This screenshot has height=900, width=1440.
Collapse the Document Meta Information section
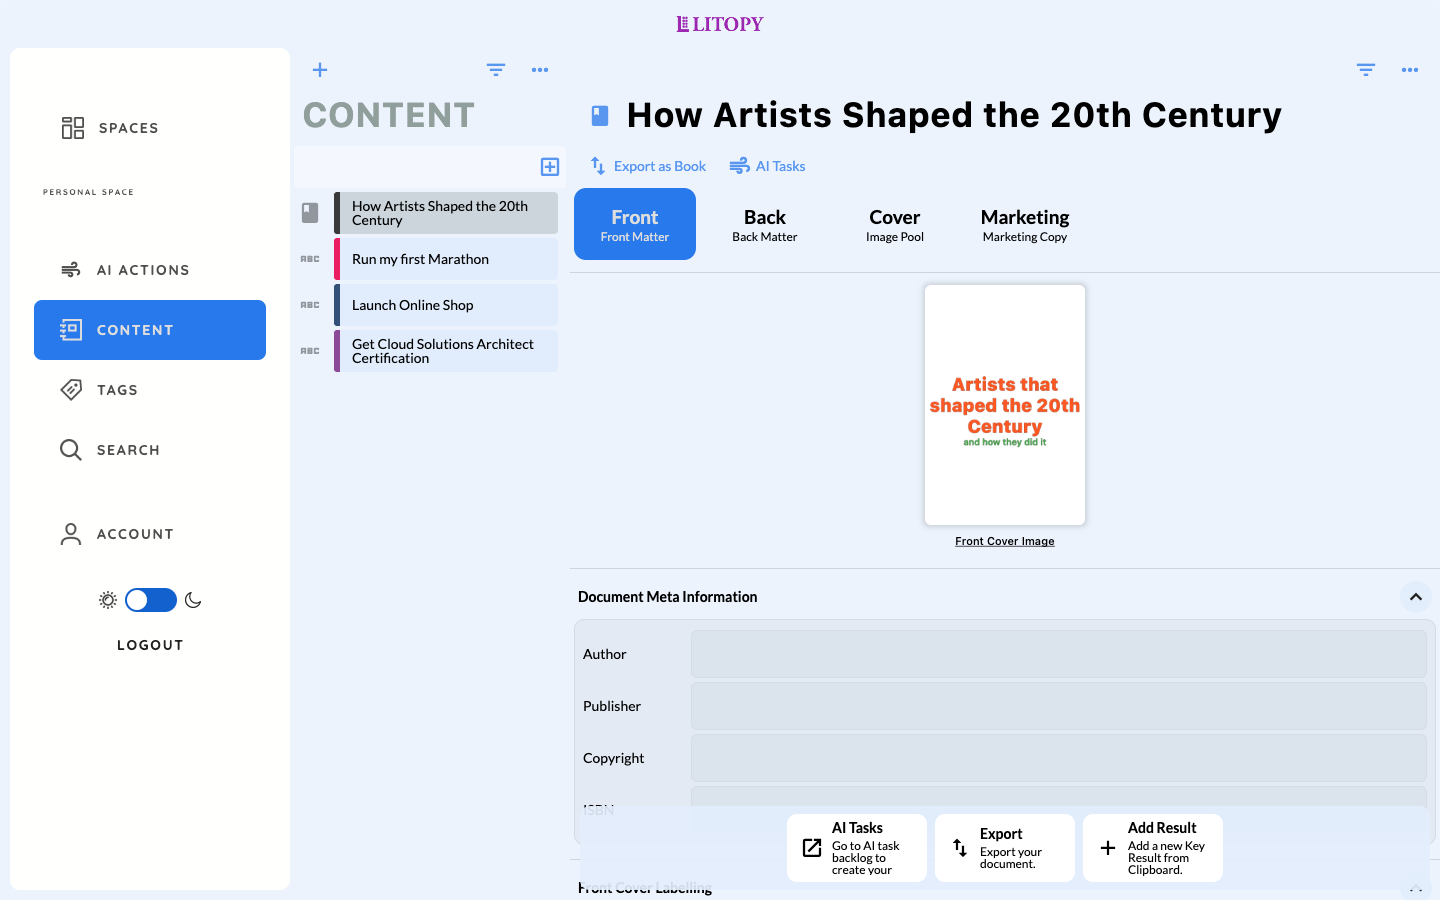point(1416,597)
